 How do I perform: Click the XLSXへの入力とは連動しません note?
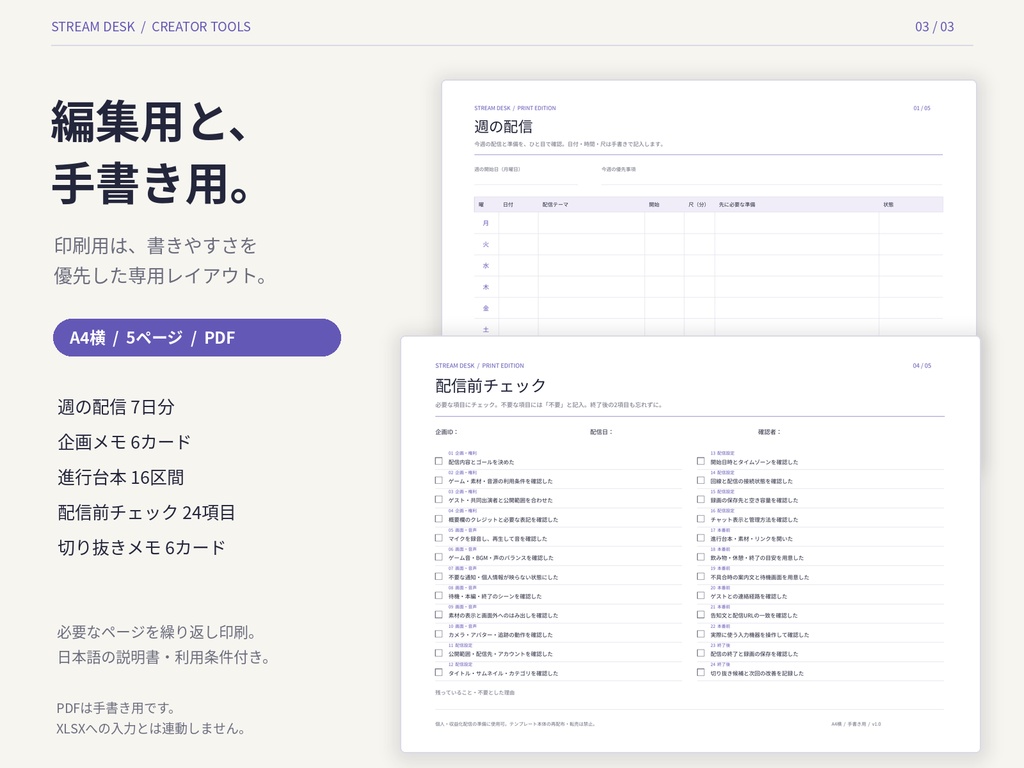(151, 728)
